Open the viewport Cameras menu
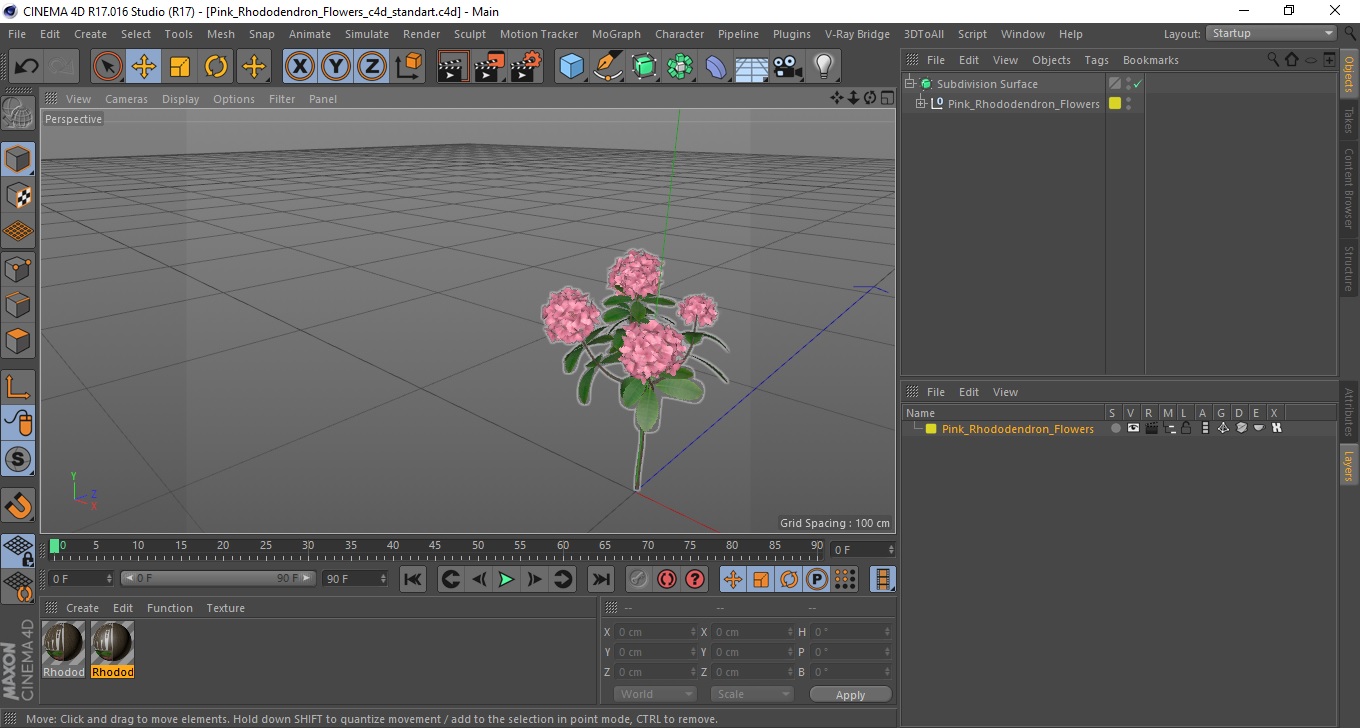The image size is (1360, 728). pos(126,99)
